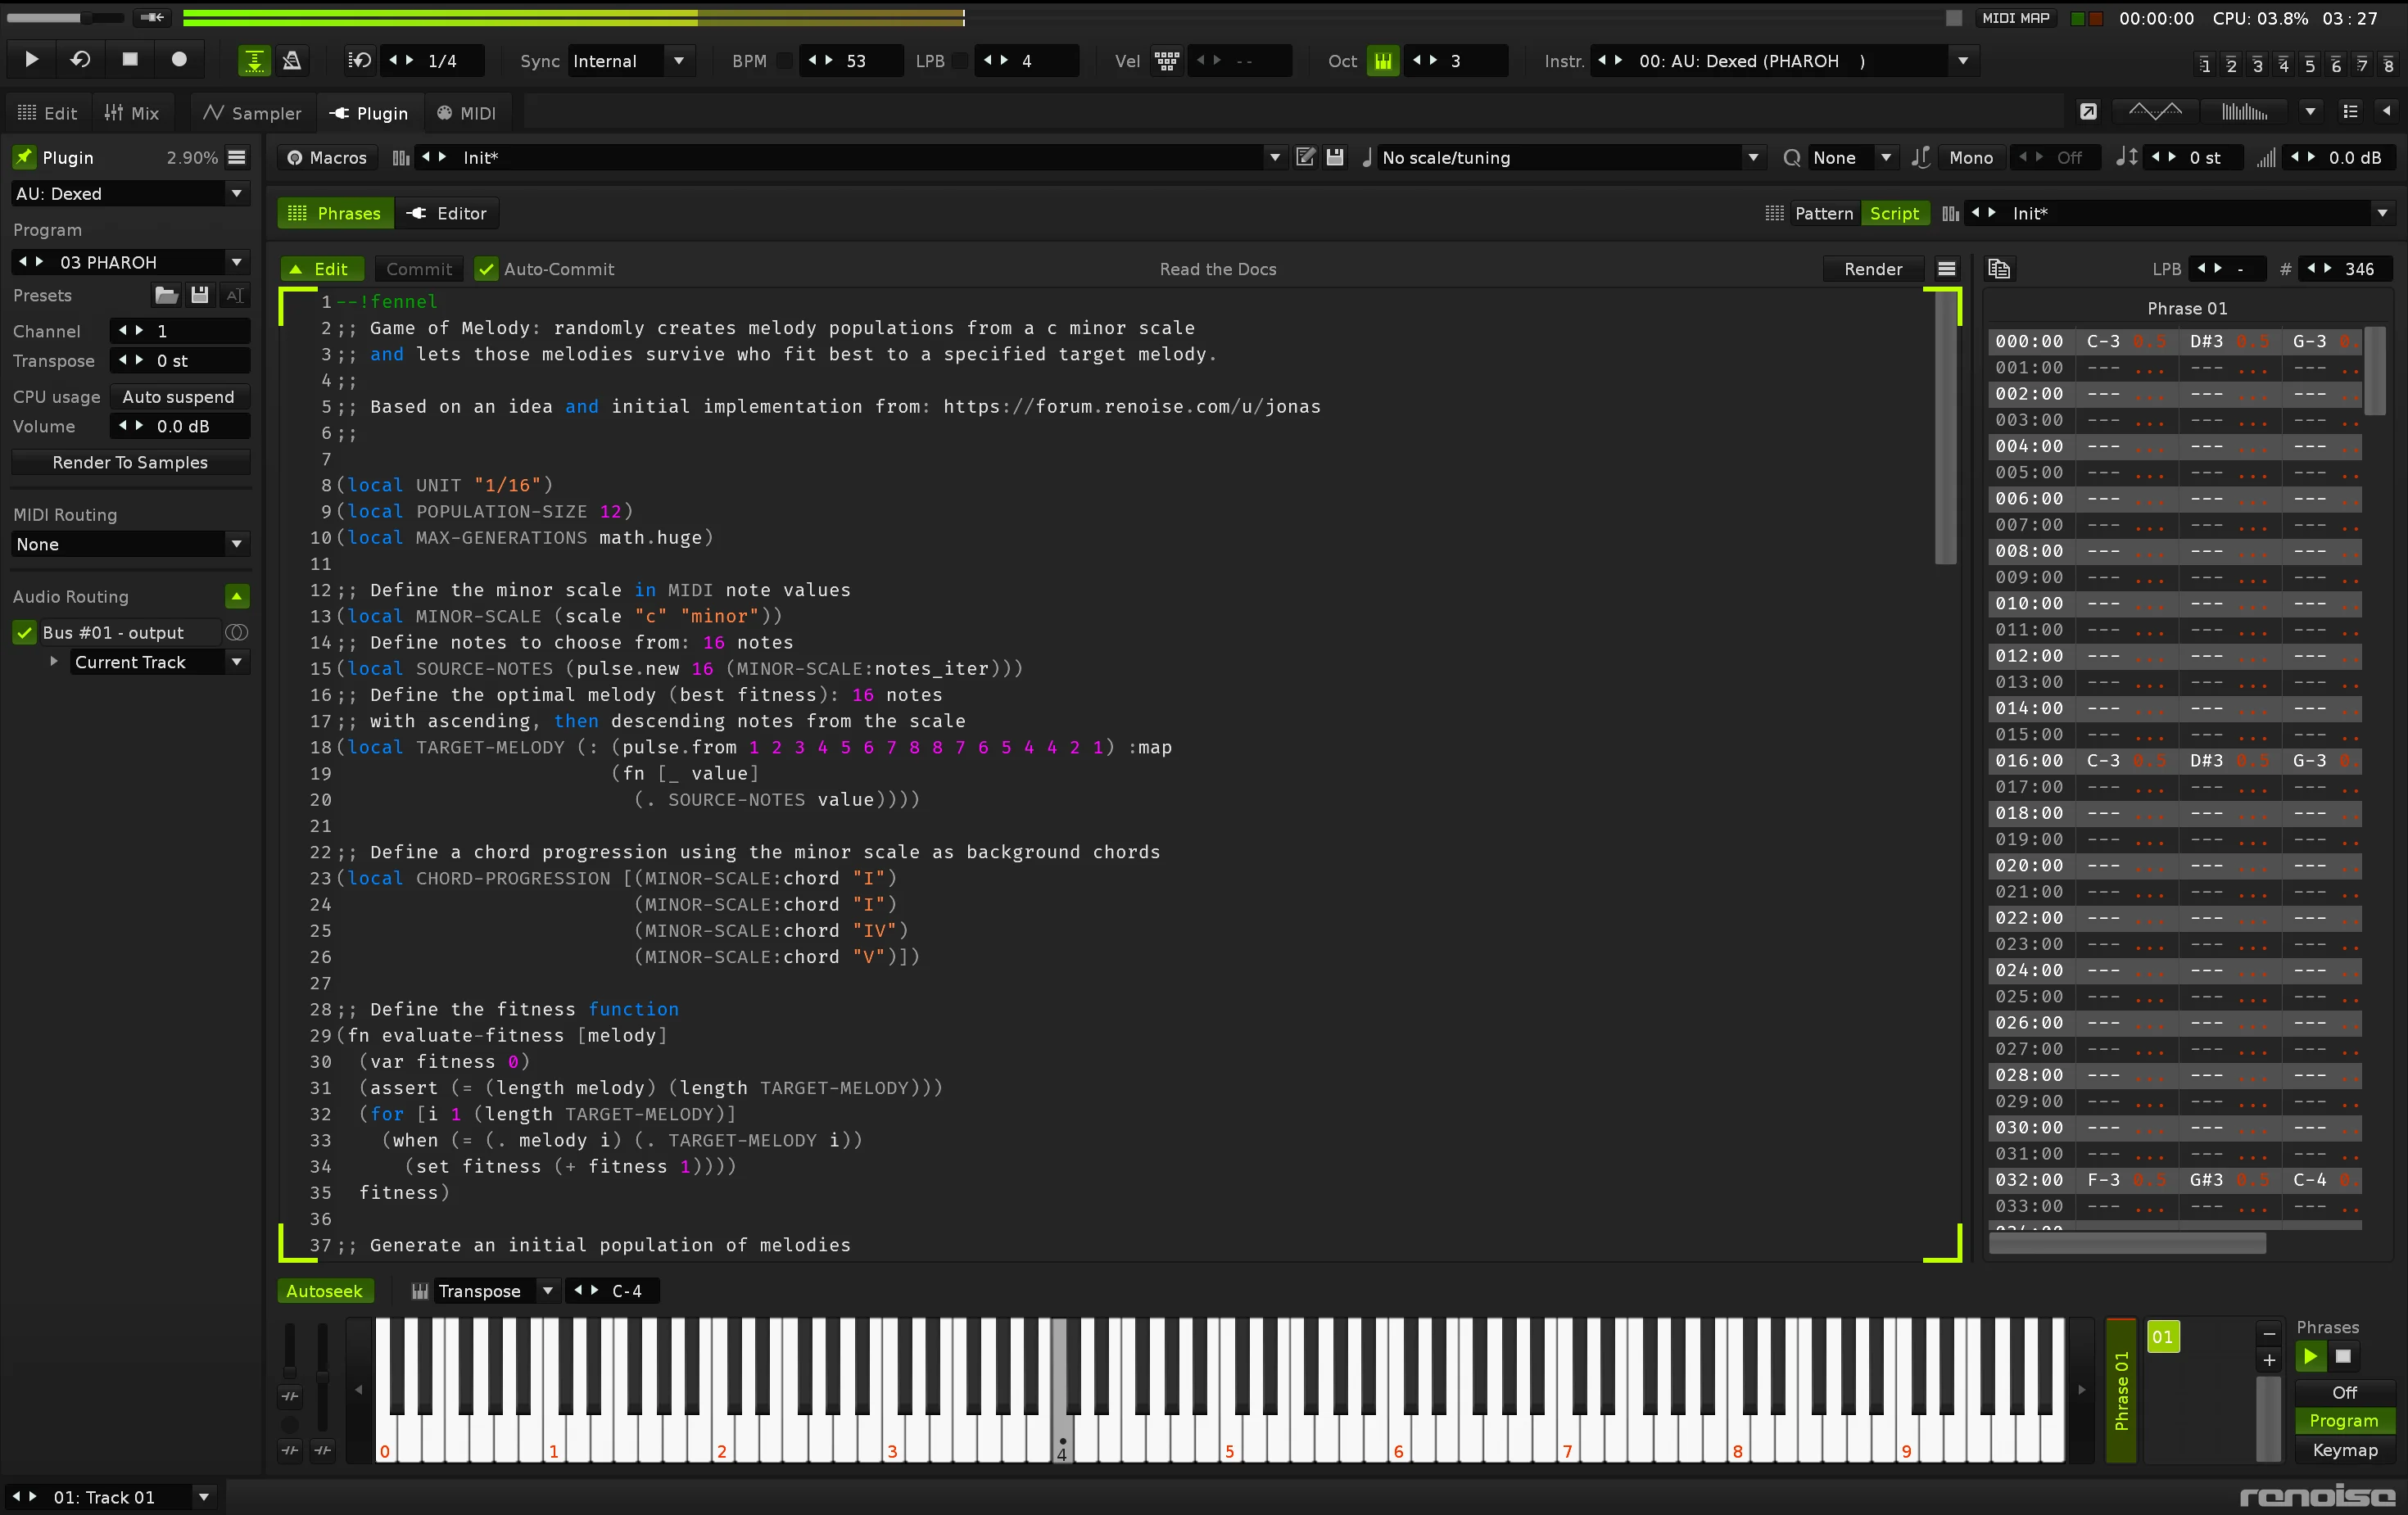Click the copy phrase icon next to Render

pyautogui.click(x=1998, y=268)
